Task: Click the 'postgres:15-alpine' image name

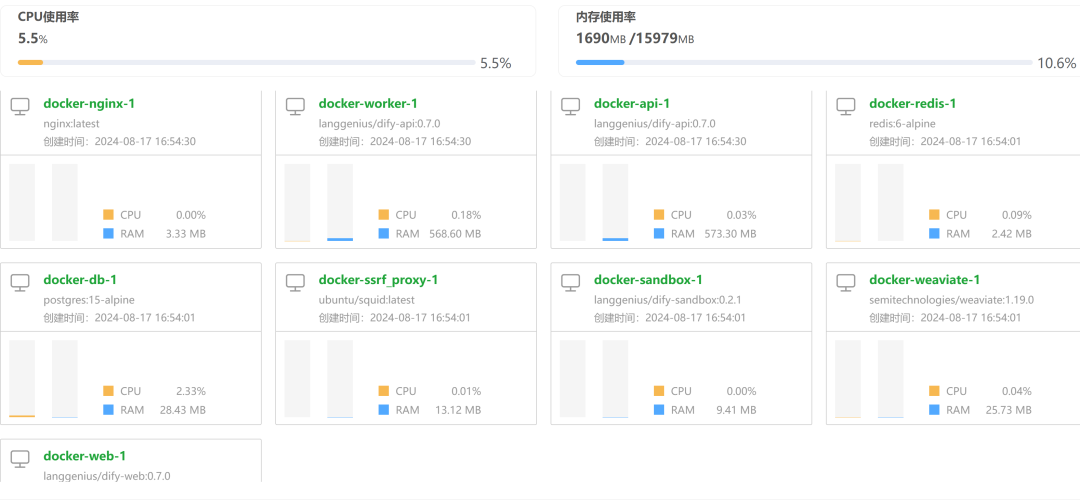Action: click(89, 300)
